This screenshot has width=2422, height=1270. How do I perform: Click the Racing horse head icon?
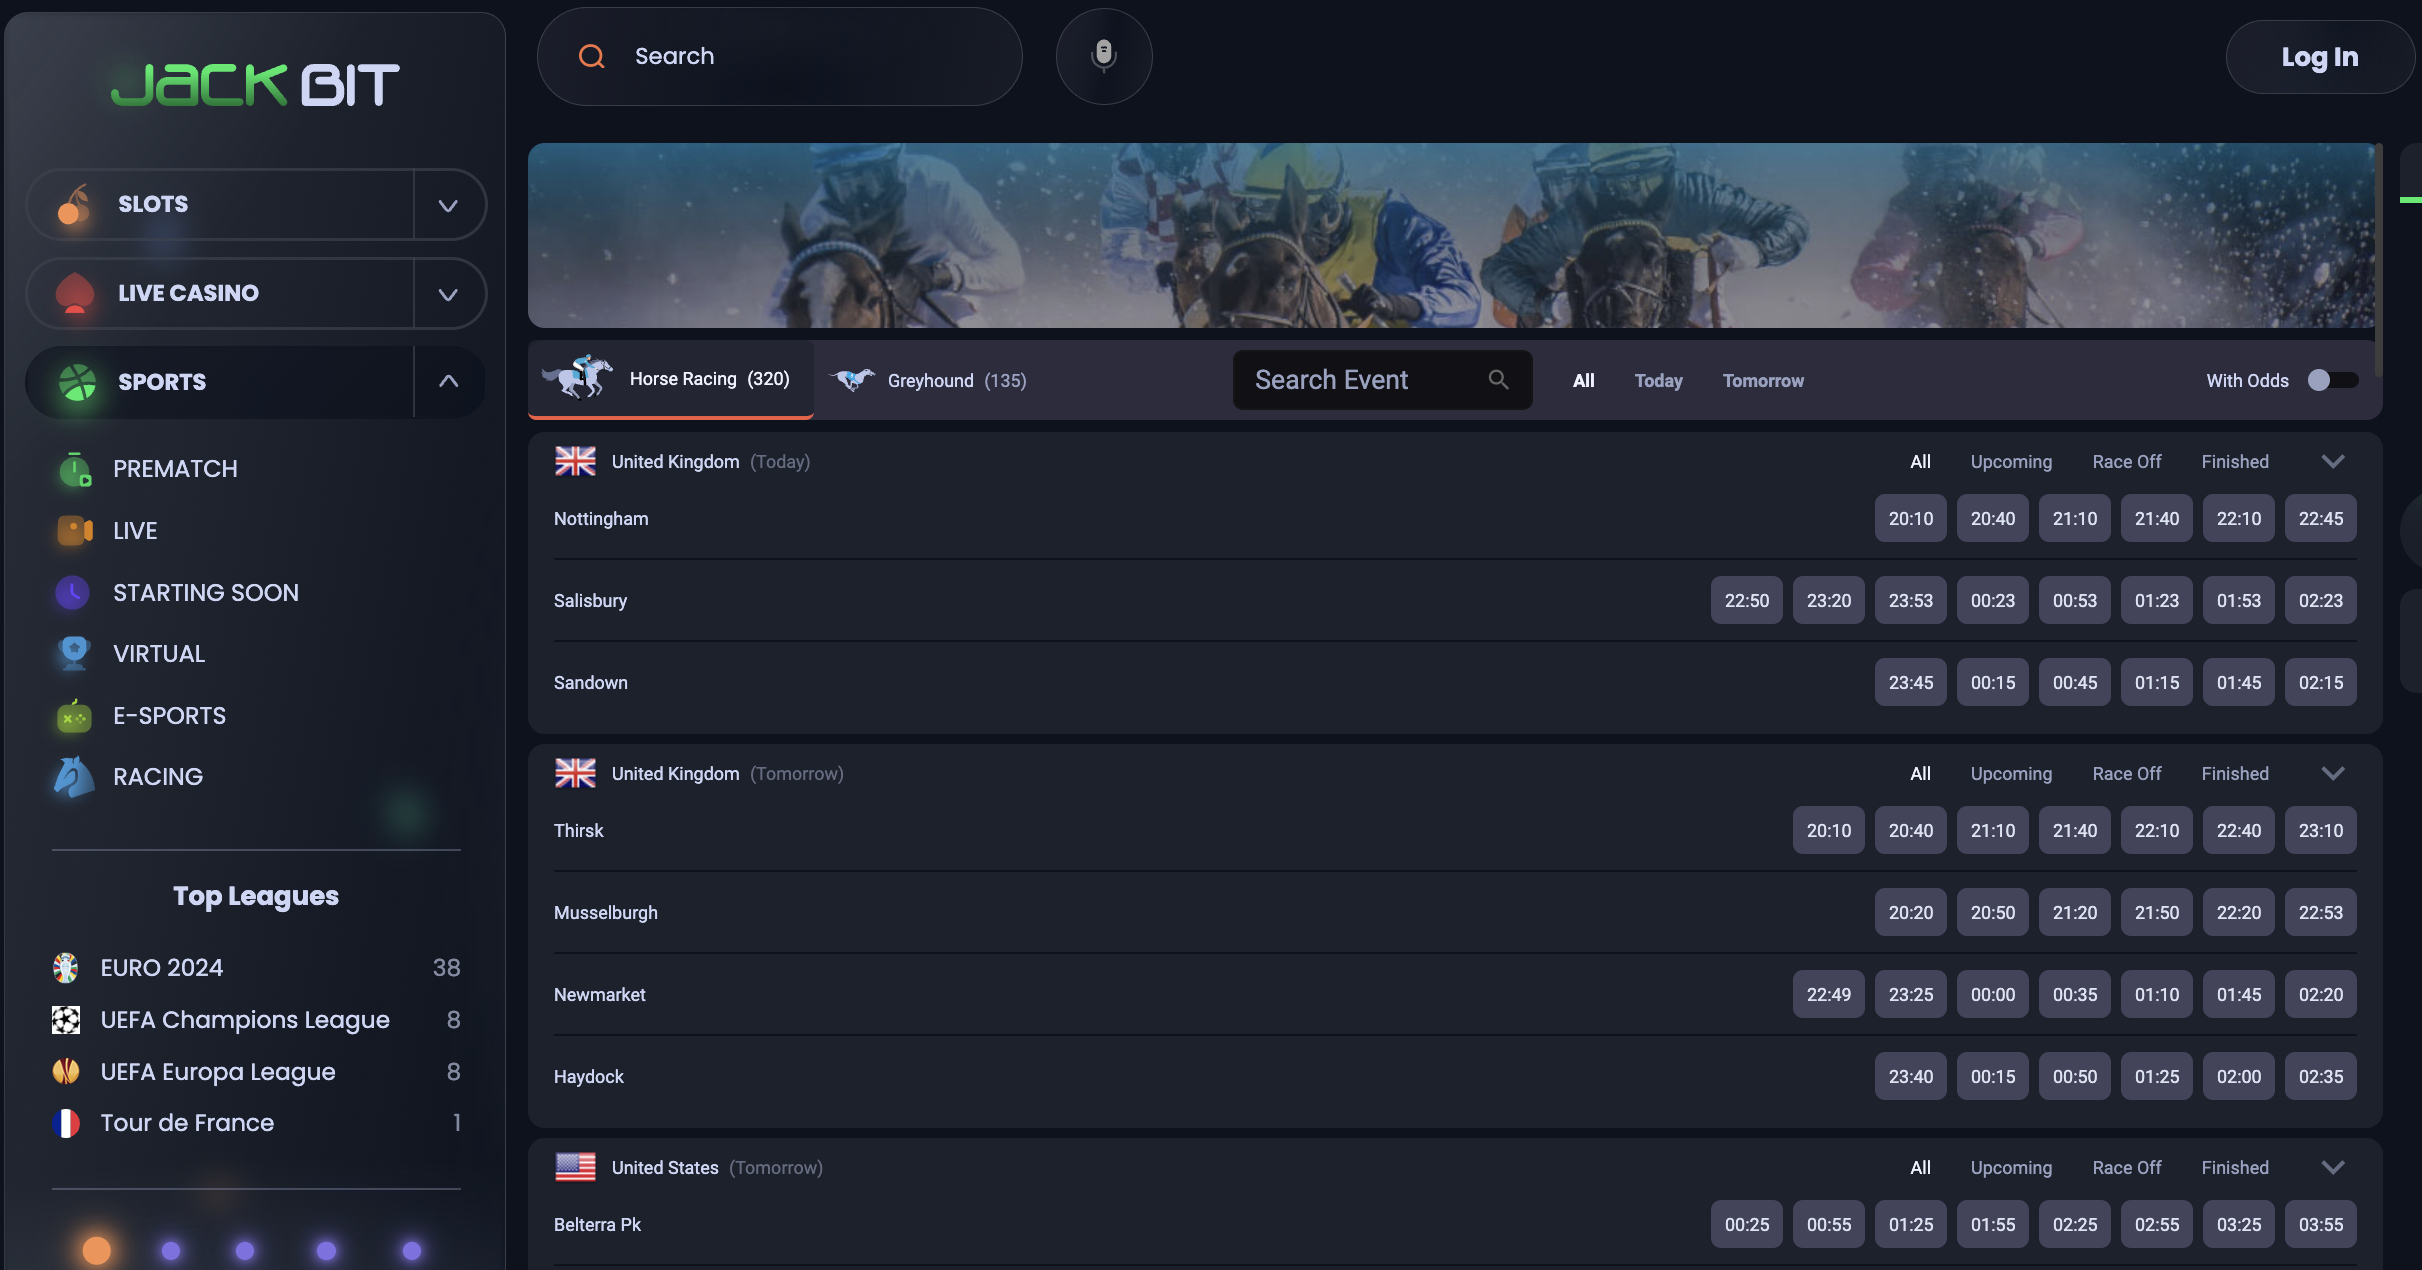74,777
